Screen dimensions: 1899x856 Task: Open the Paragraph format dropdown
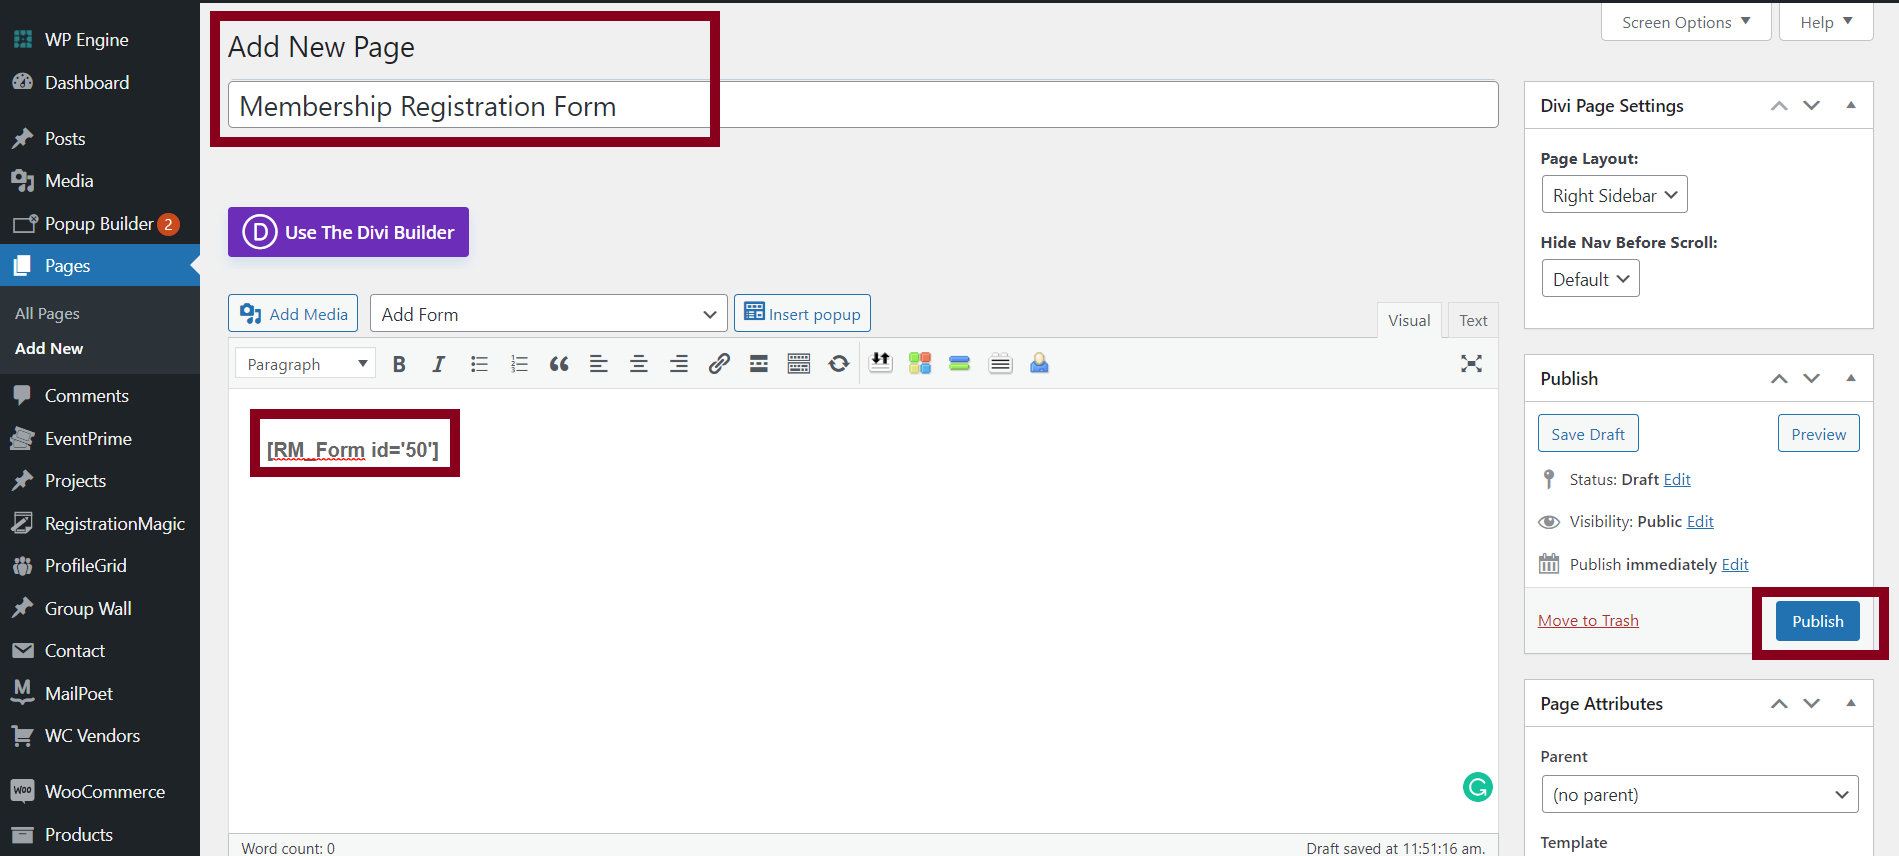306,364
